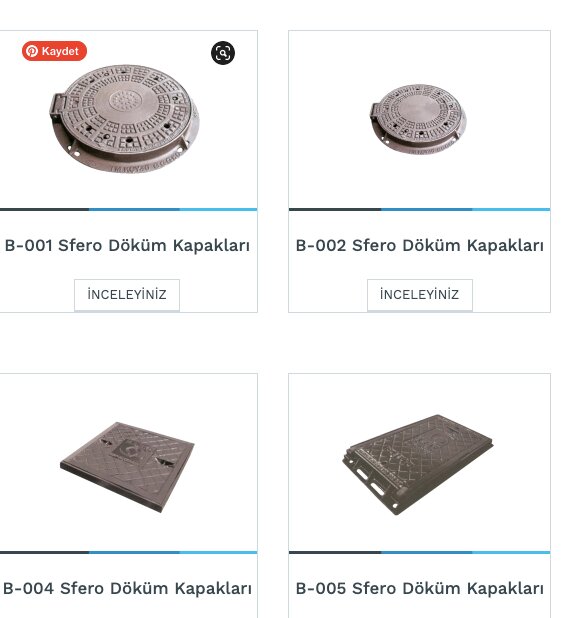Click the hinge on the B-001 cover

(57, 106)
